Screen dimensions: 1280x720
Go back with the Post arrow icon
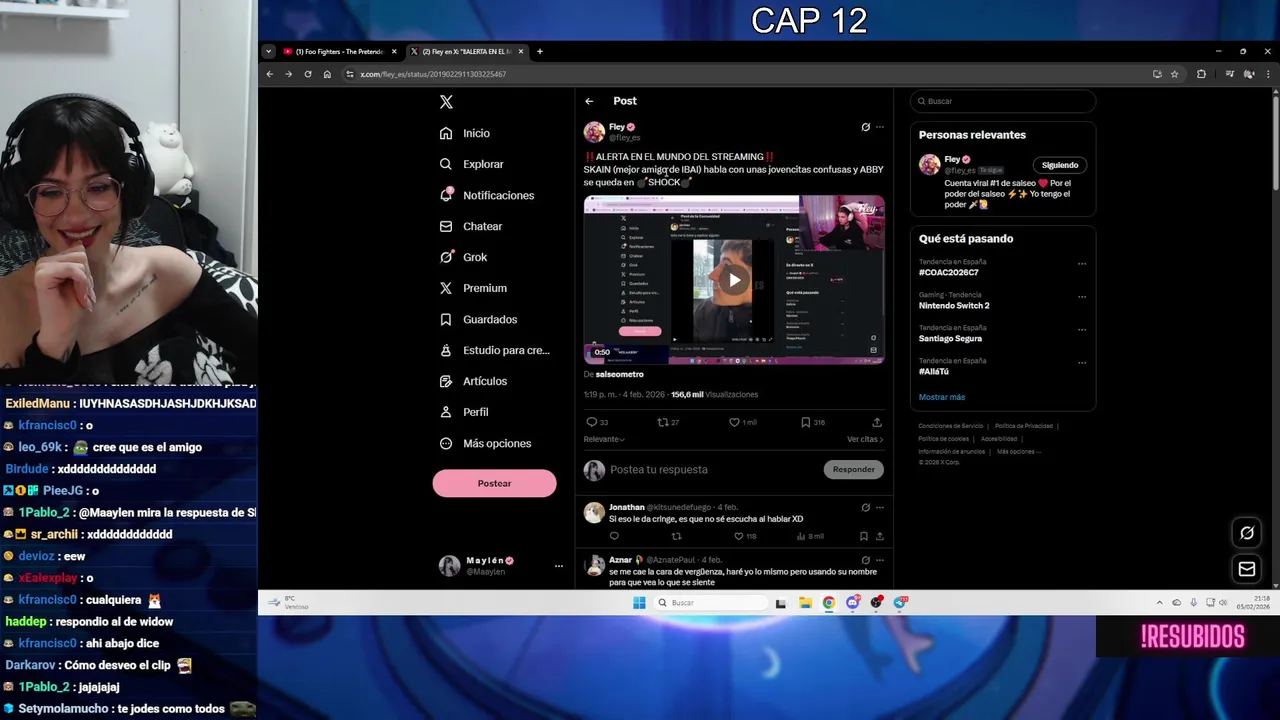coord(589,101)
